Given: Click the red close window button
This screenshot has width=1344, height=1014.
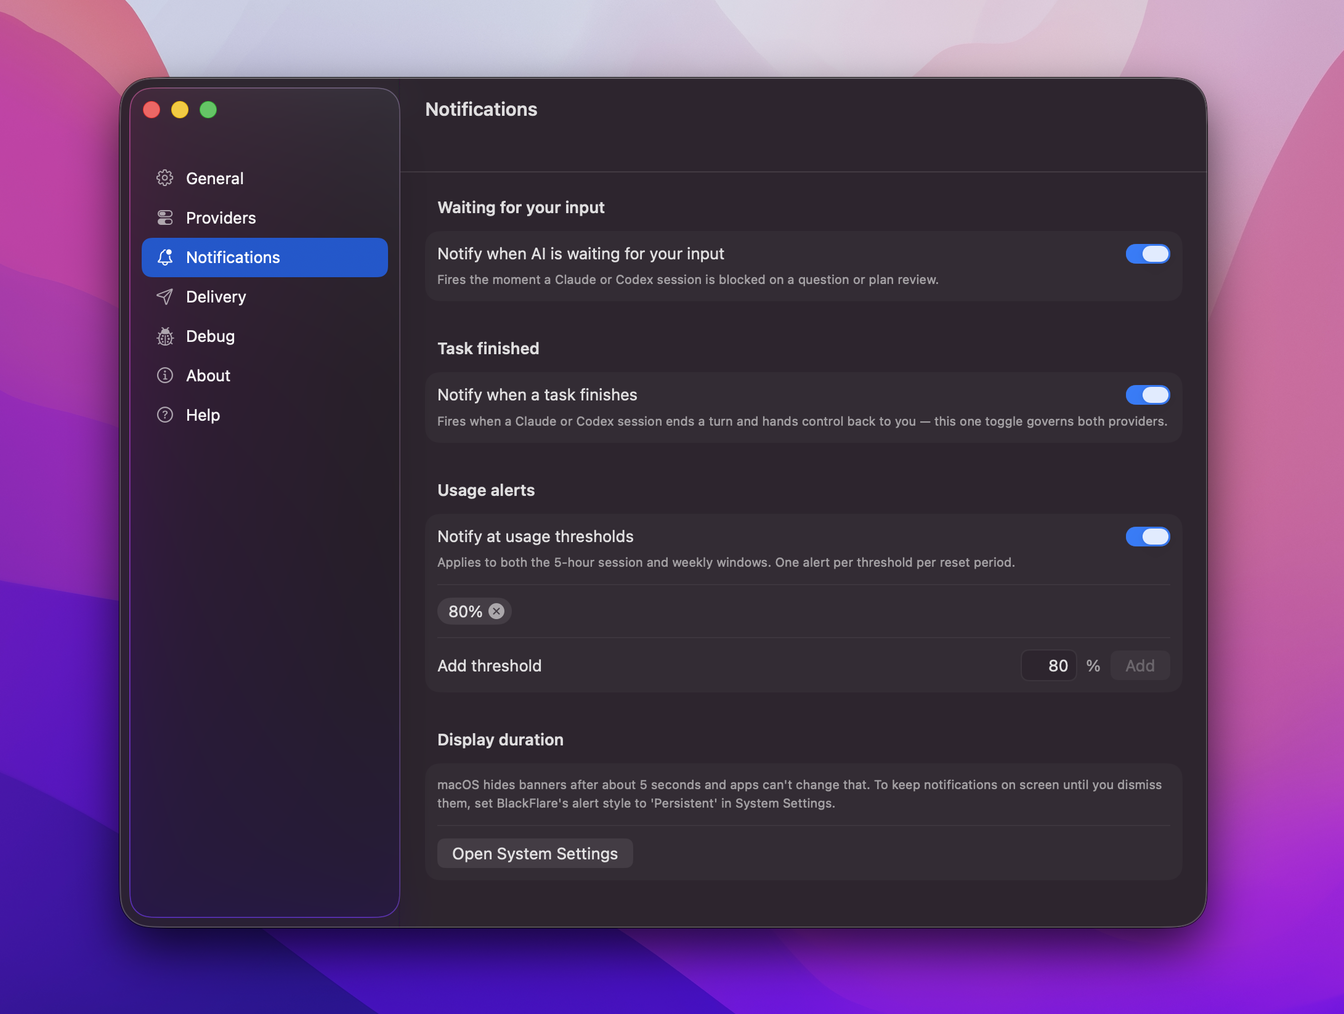Looking at the screenshot, I should (x=152, y=110).
